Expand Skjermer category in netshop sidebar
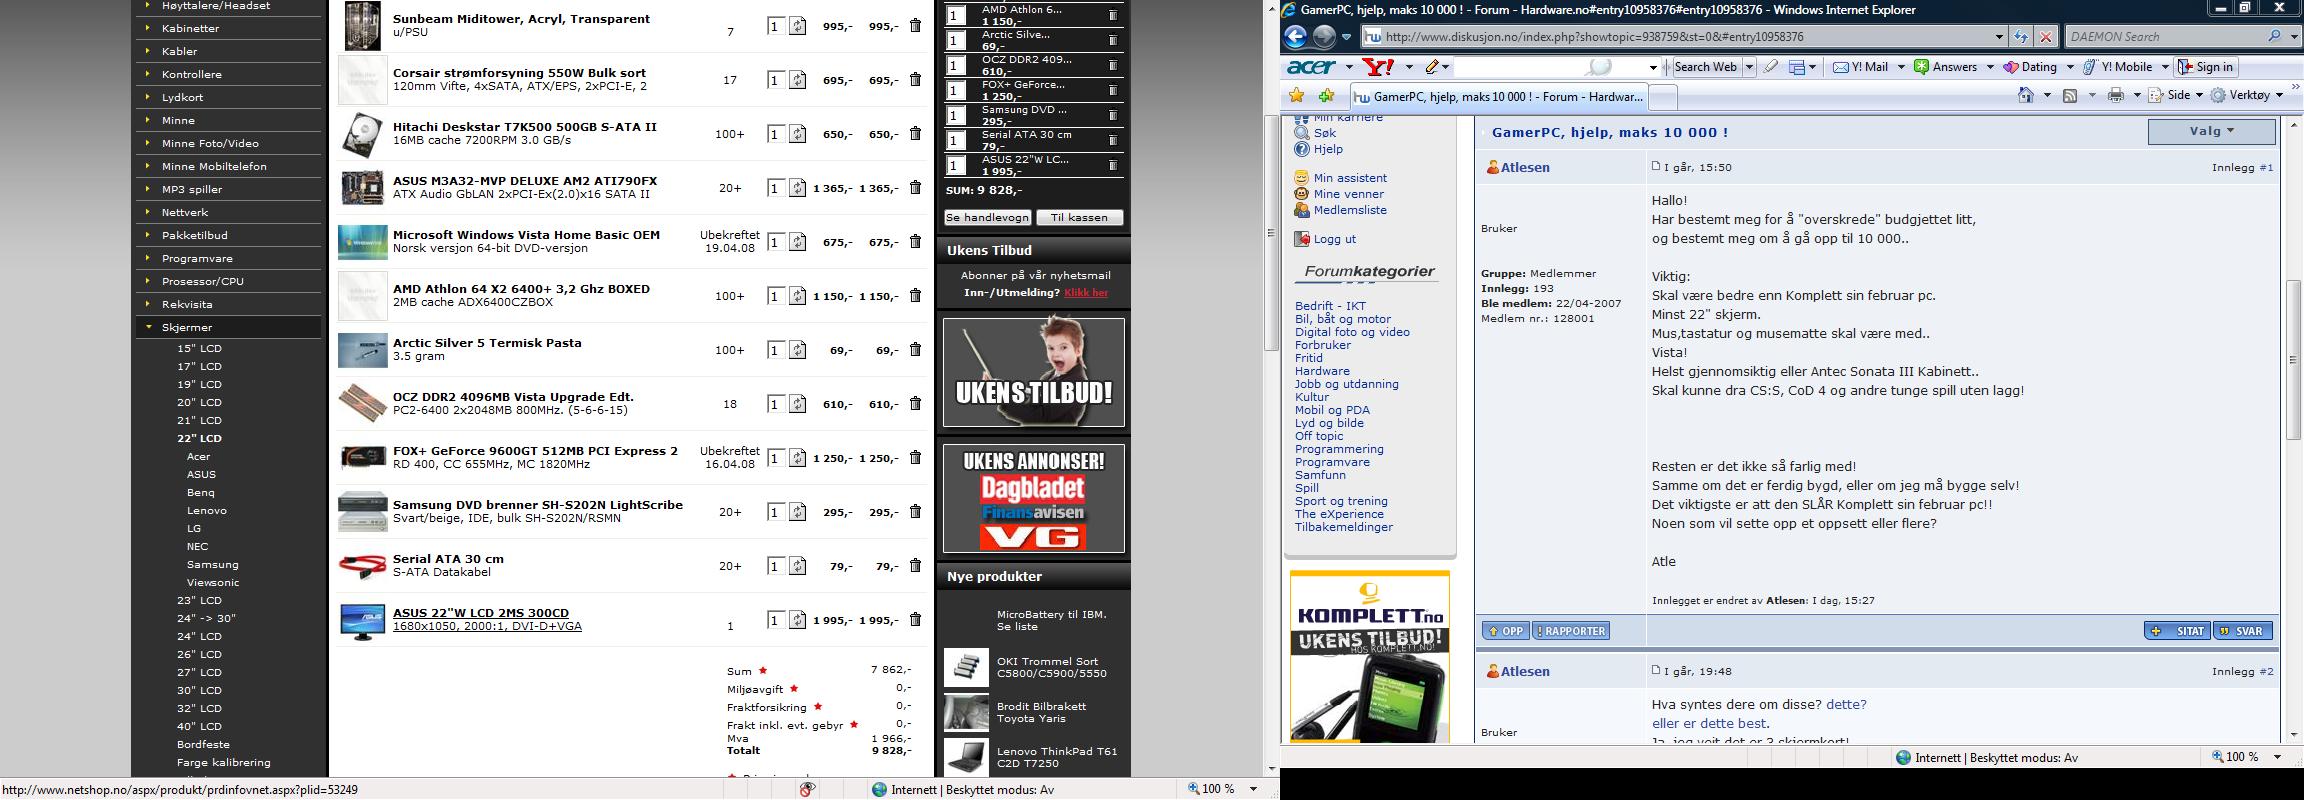This screenshot has height=800, width=2304. (x=186, y=327)
